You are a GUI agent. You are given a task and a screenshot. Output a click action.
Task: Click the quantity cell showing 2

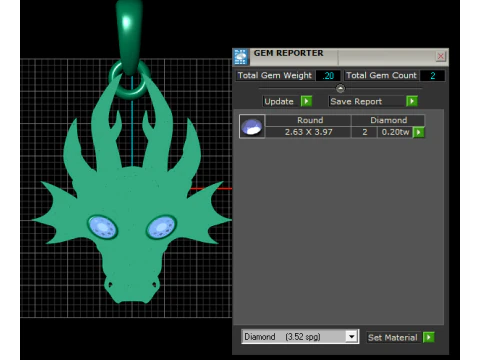click(365, 132)
